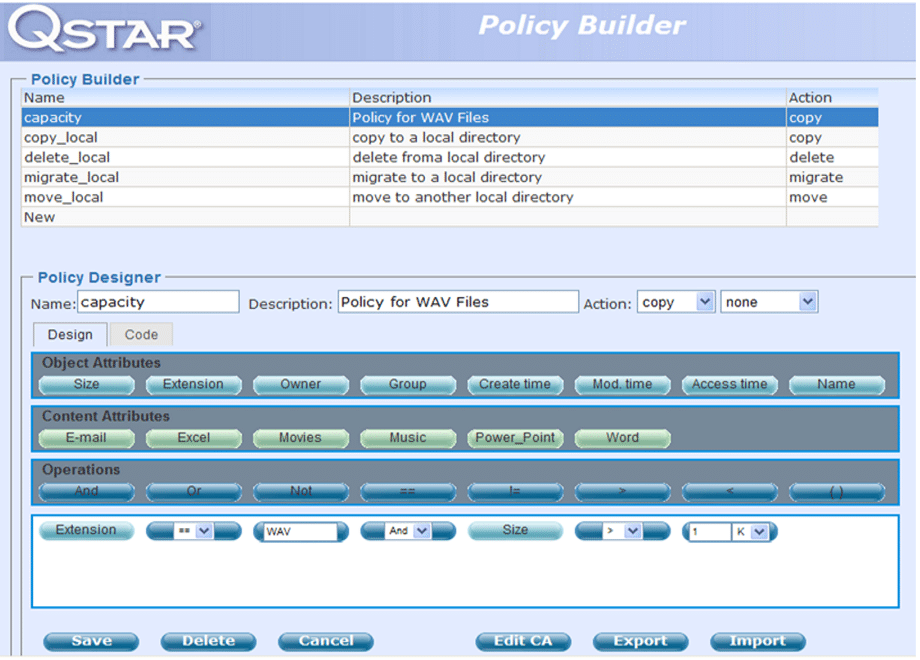The height and width of the screenshot is (660, 920).
Task: Click the Export button
Action: [640, 641]
